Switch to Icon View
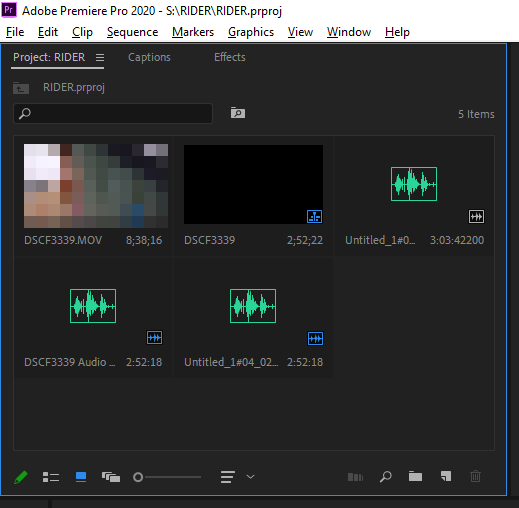The width and height of the screenshot is (519, 508). (81, 477)
